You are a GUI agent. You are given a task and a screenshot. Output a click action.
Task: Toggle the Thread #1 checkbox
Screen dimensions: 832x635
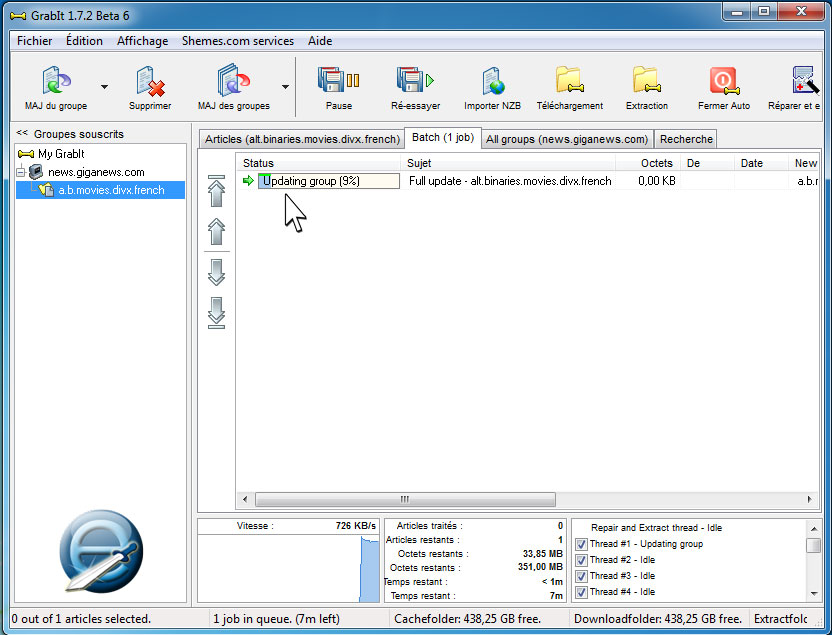pyautogui.click(x=581, y=544)
